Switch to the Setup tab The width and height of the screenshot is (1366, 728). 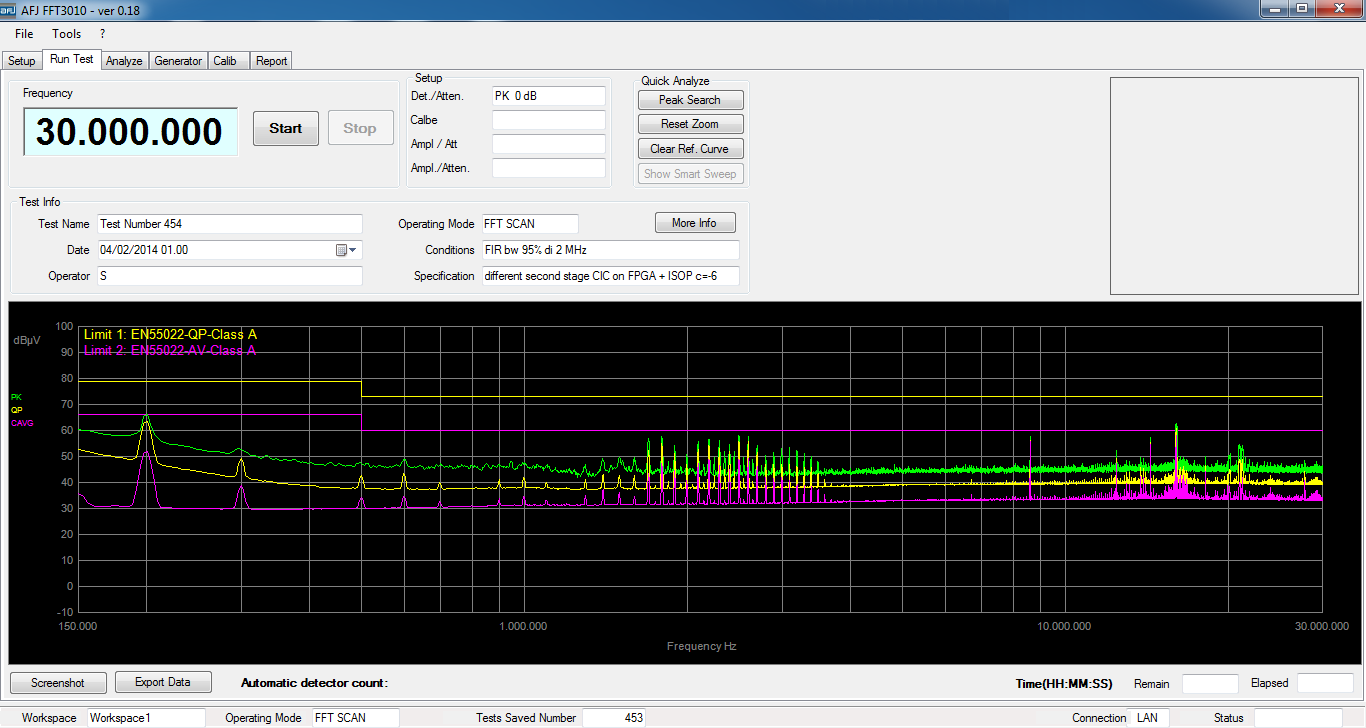pyautogui.click(x=22, y=61)
